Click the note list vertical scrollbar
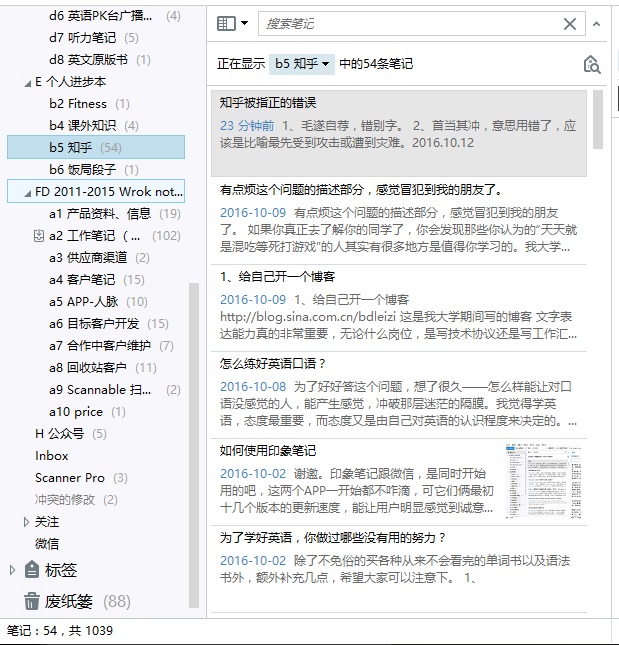619x645 pixels. (x=598, y=120)
